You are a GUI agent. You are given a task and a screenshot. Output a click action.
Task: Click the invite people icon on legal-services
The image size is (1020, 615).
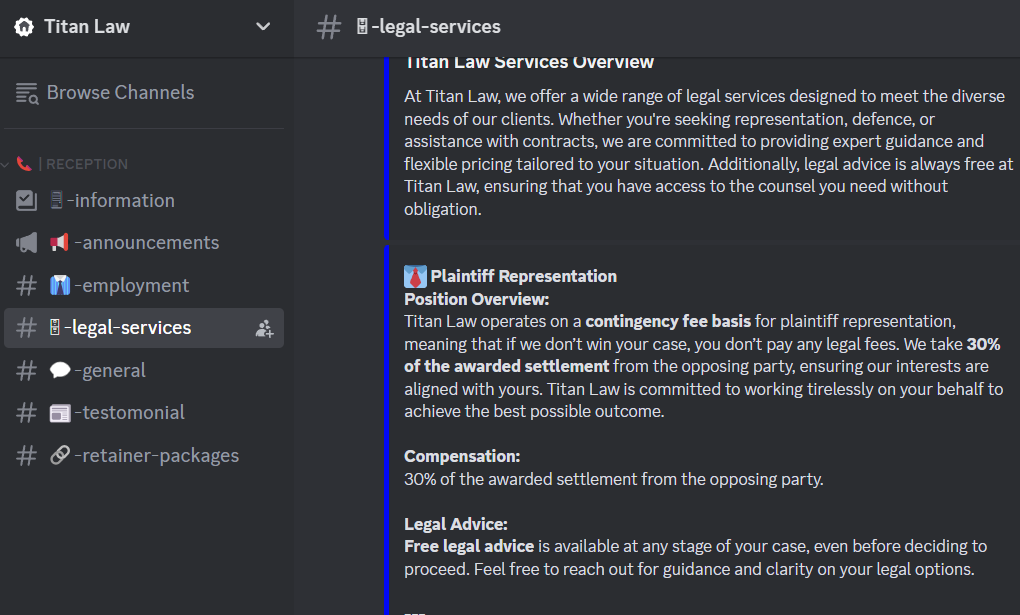pos(264,329)
